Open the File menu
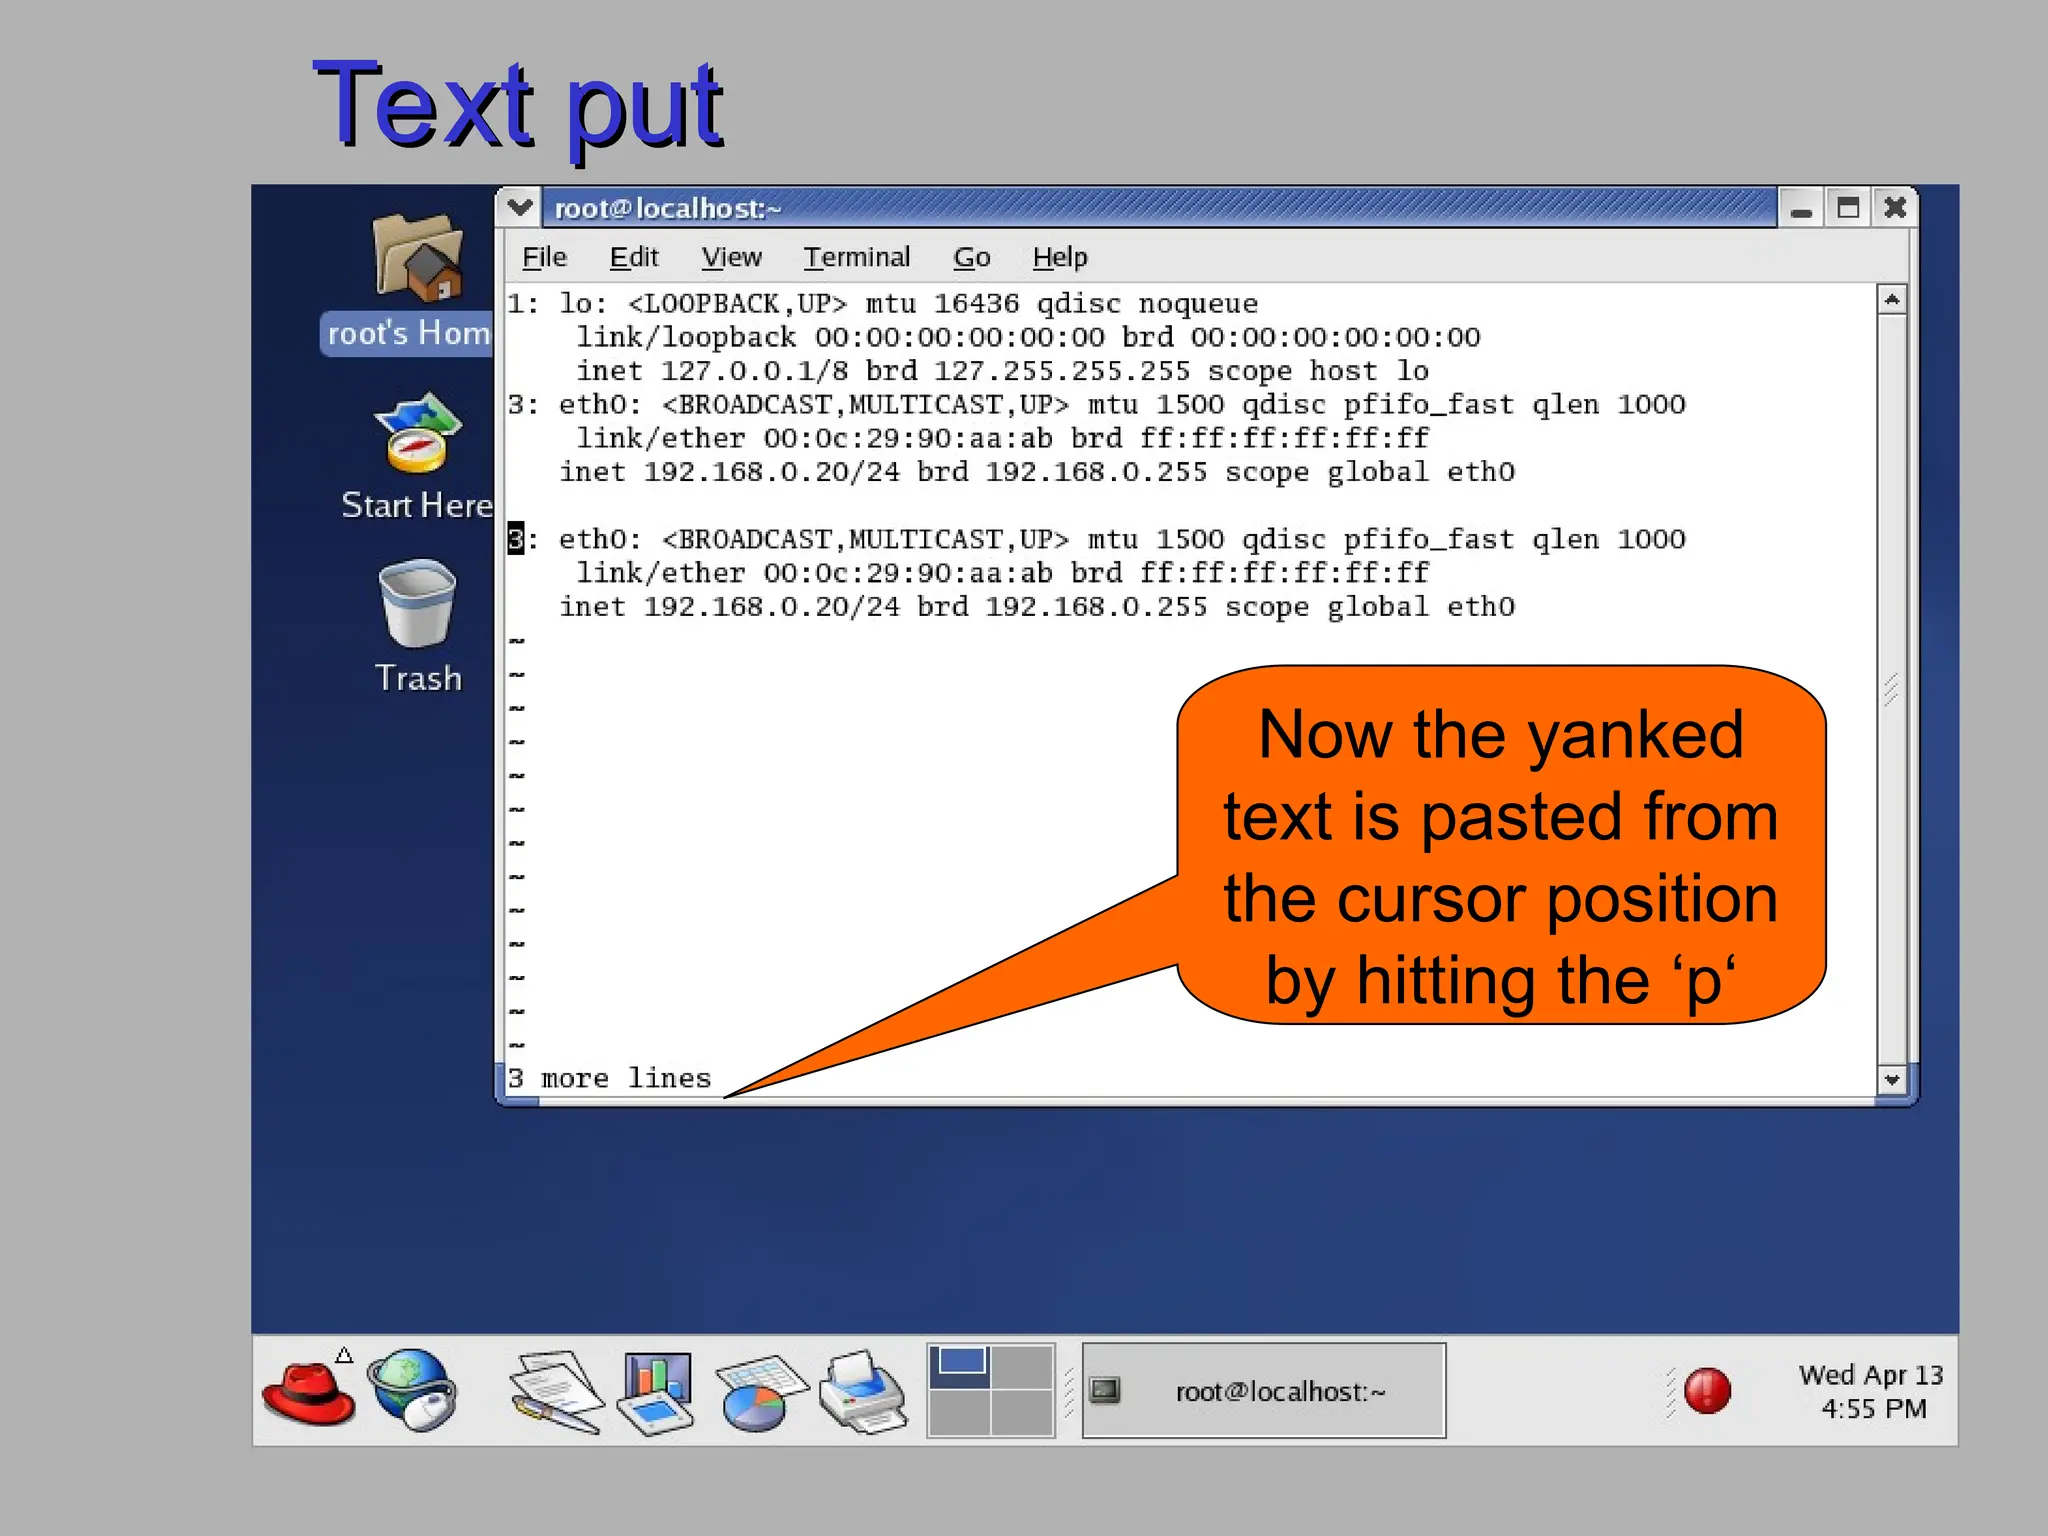 coord(544,257)
